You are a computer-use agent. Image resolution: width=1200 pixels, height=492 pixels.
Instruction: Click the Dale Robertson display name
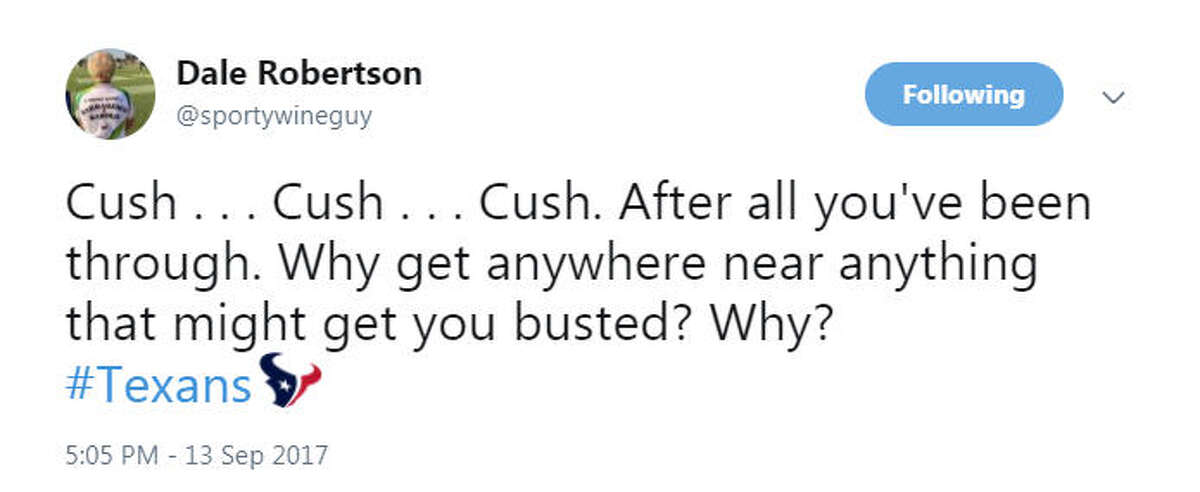click(299, 73)
